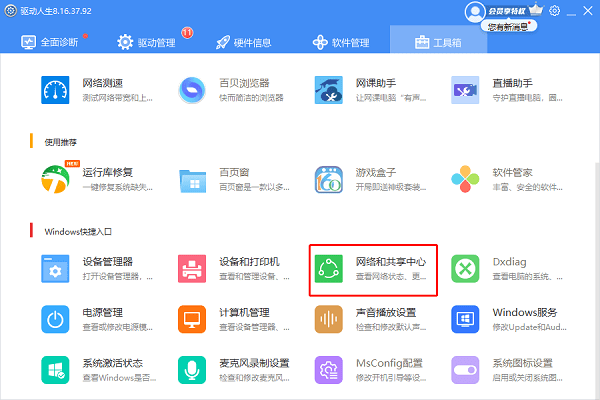Click the 系统激活状态 title text
Image resolution: width=600 pixels, height=400 pixels.
click(112, 363)
